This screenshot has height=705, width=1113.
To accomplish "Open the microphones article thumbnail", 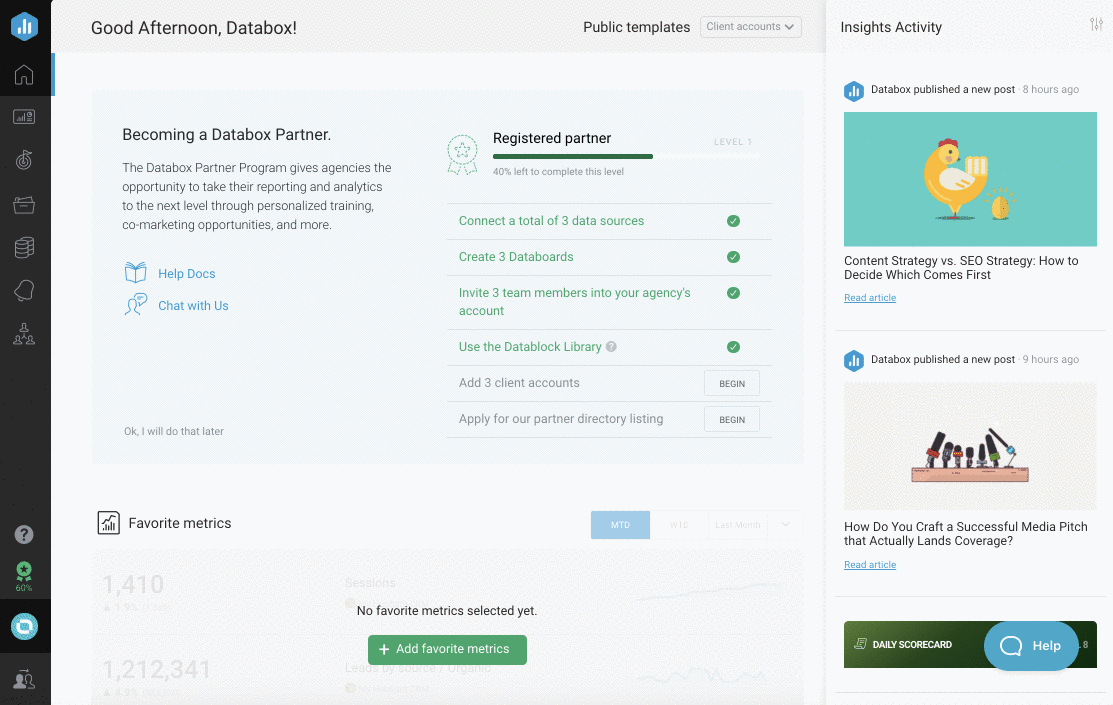I will click(970, 446).
